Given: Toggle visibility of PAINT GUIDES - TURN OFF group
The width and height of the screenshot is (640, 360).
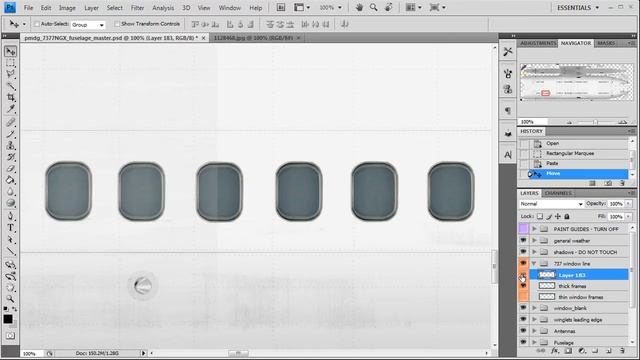Looking at the screenshot, I should [523, 229].
